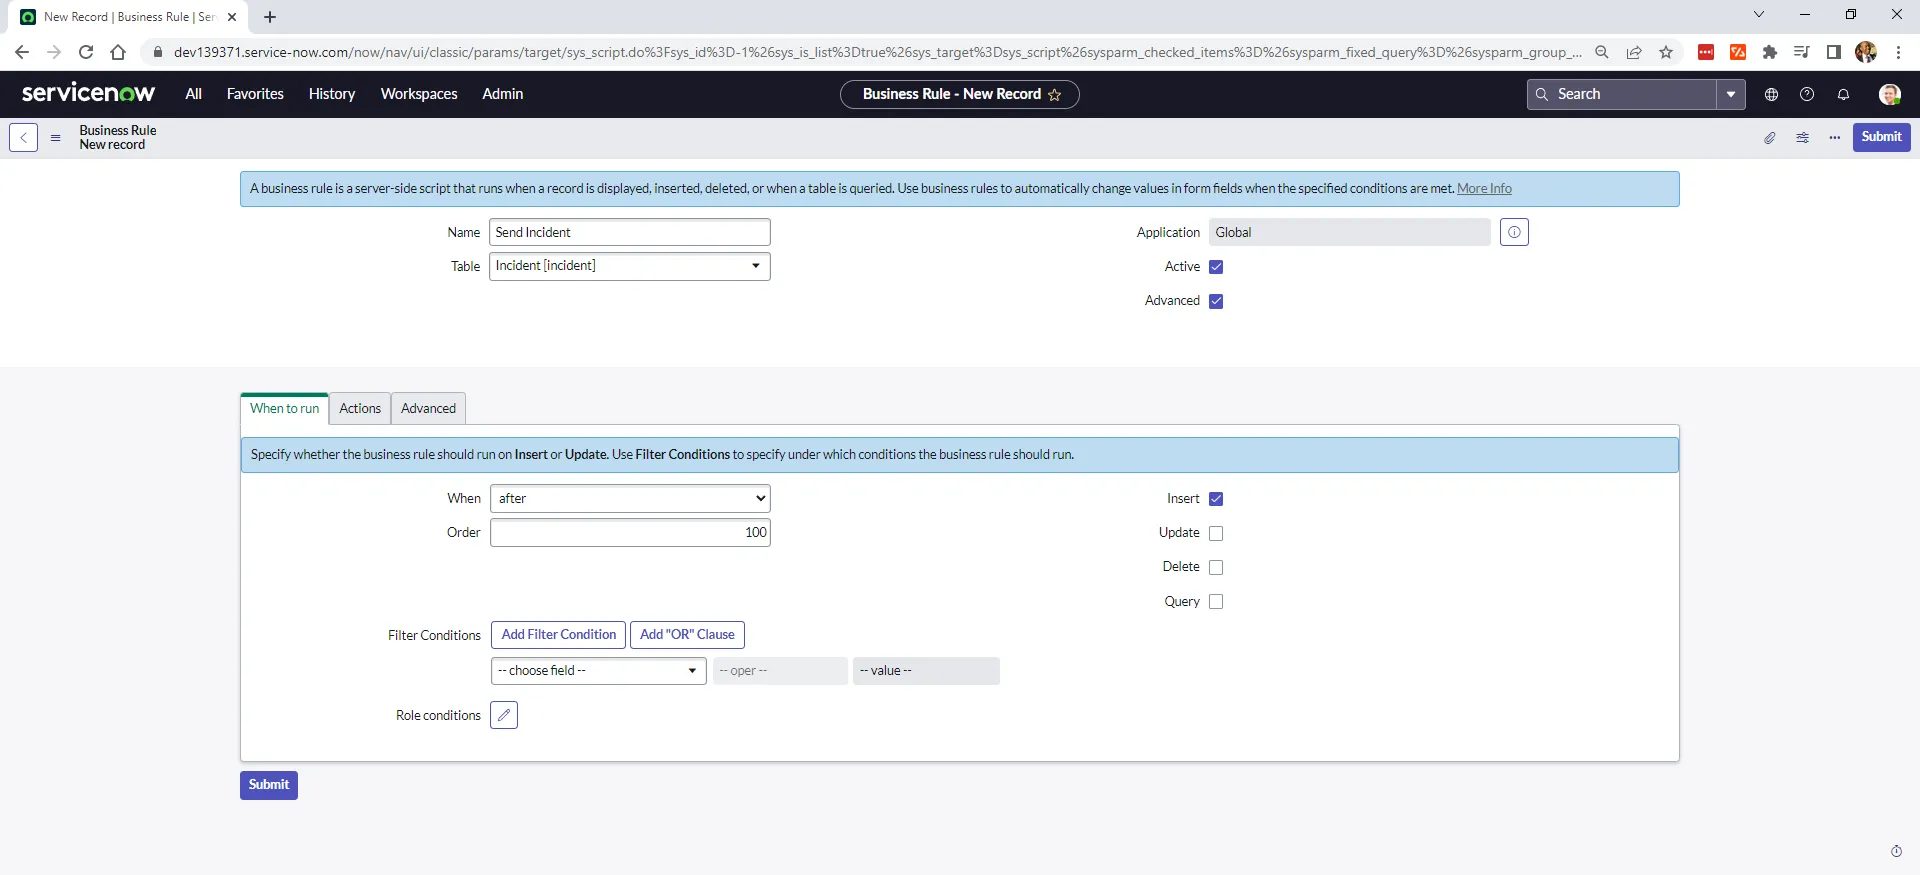1920x875 pixels.
Task: Go to browser home page
Action: [x=118, y=52]
